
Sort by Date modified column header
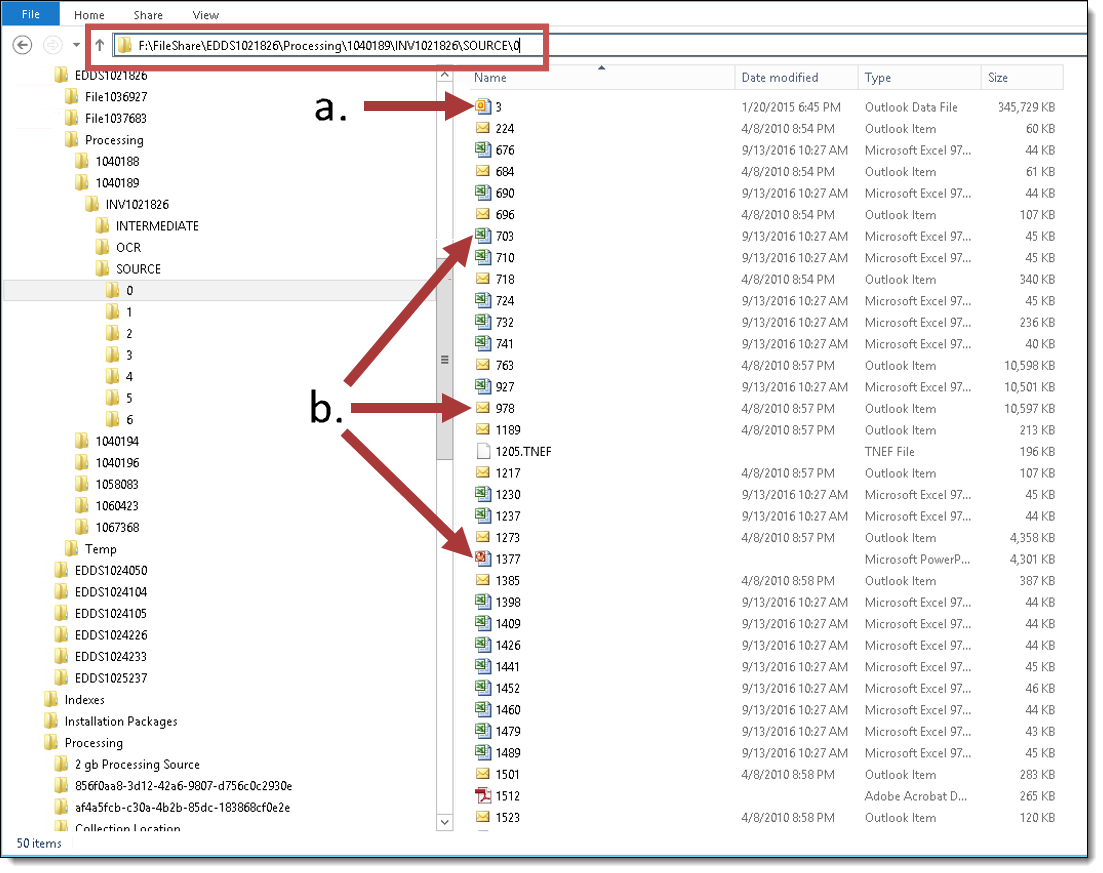coord(780,78)
